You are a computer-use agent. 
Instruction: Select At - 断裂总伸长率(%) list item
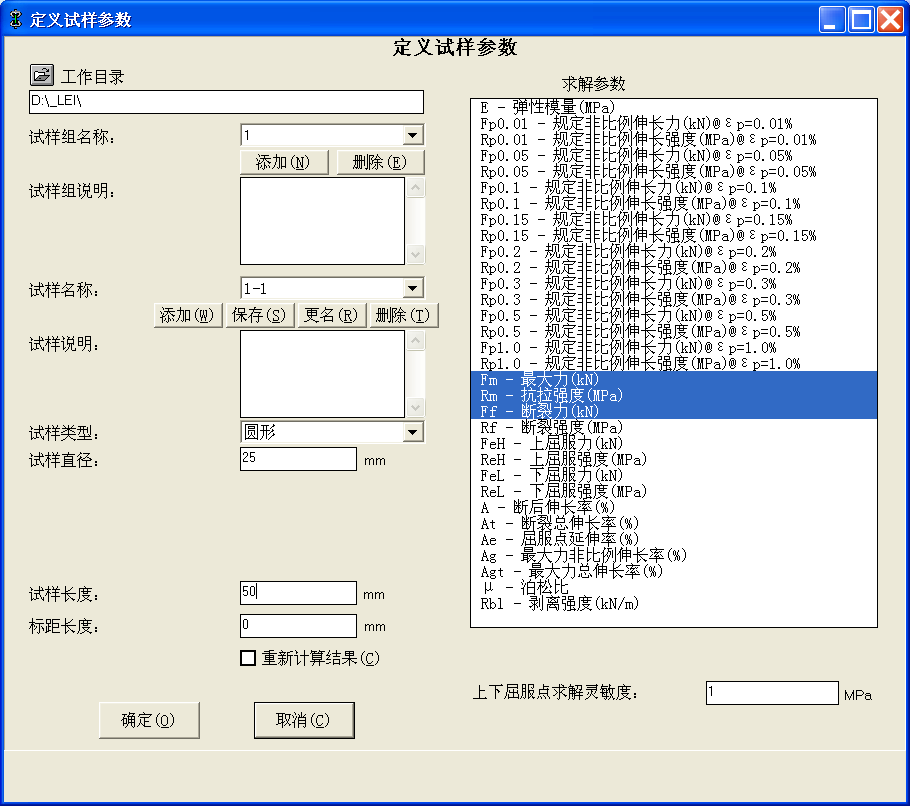(674, 524)
